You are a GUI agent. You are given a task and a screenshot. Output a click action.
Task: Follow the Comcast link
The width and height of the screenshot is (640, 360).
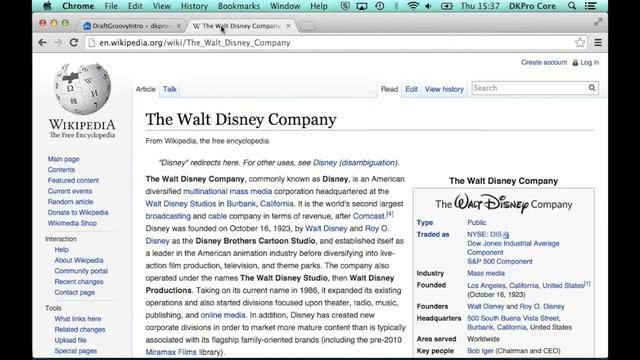(369, 216)
